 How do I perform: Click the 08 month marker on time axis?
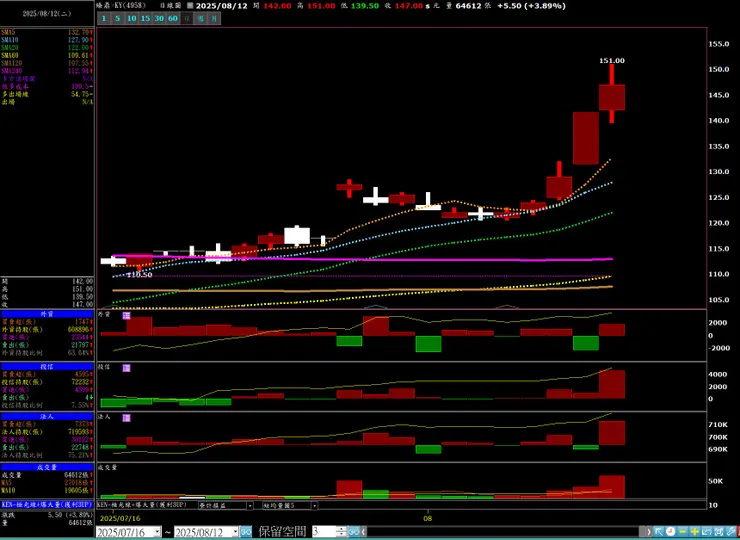(428, 518)
